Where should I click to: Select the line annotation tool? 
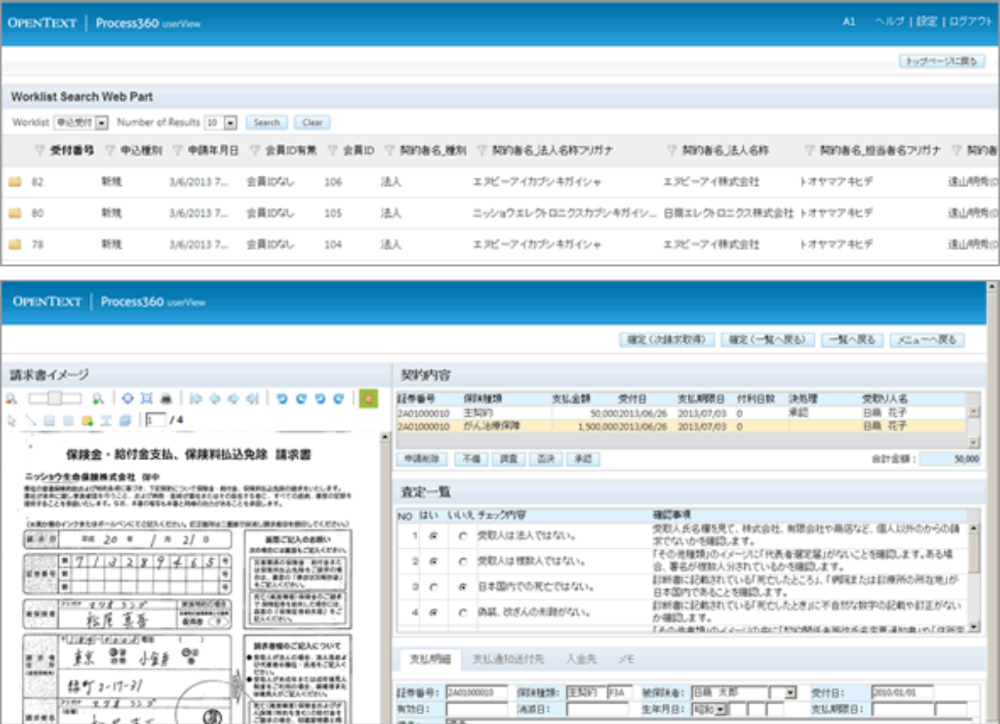pos(30,420)
